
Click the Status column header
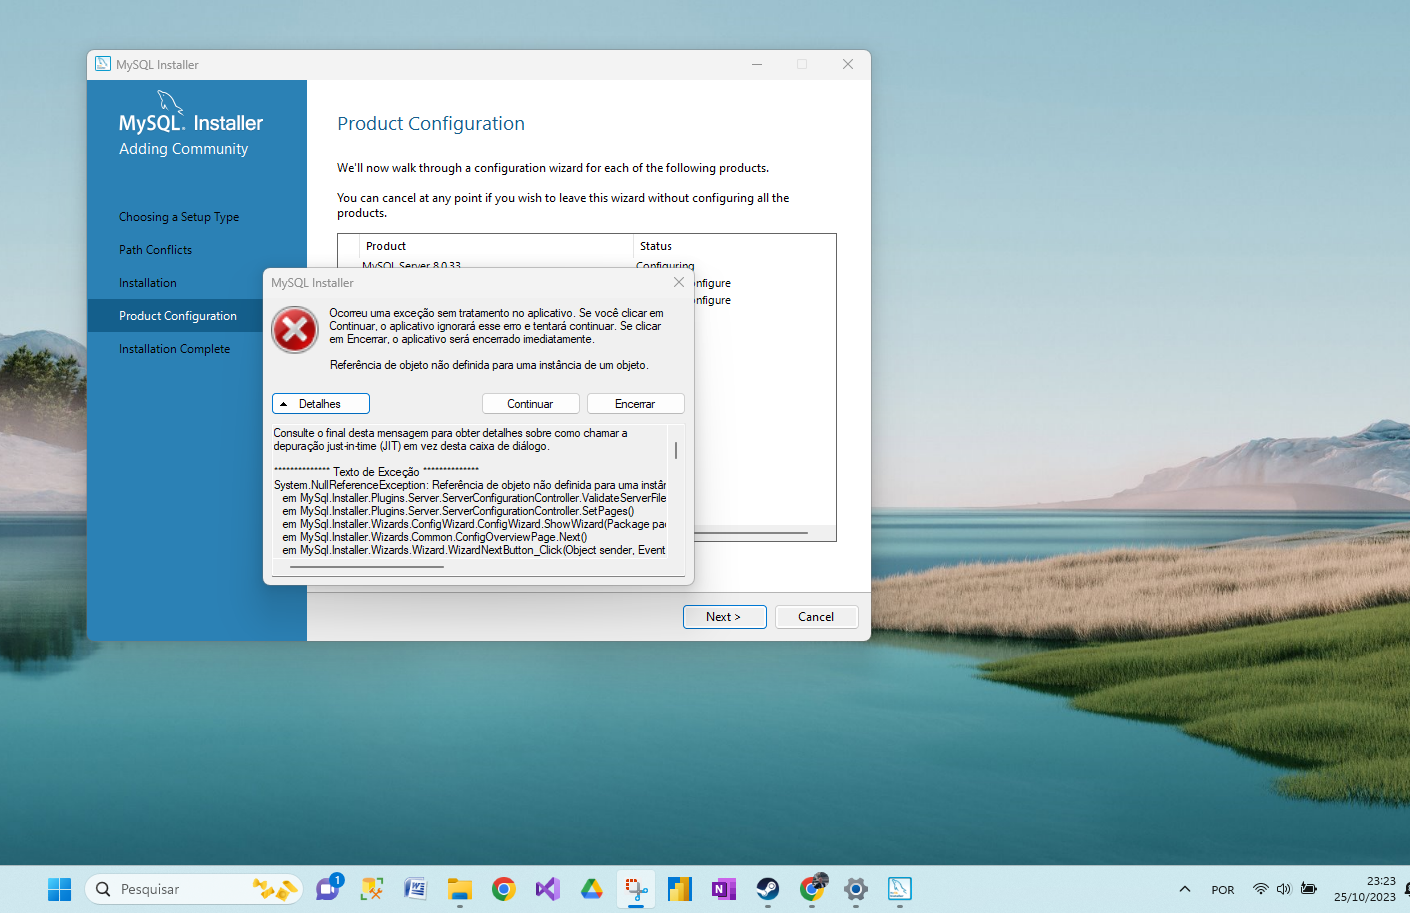pyautogui.click(x=656, y=246)
